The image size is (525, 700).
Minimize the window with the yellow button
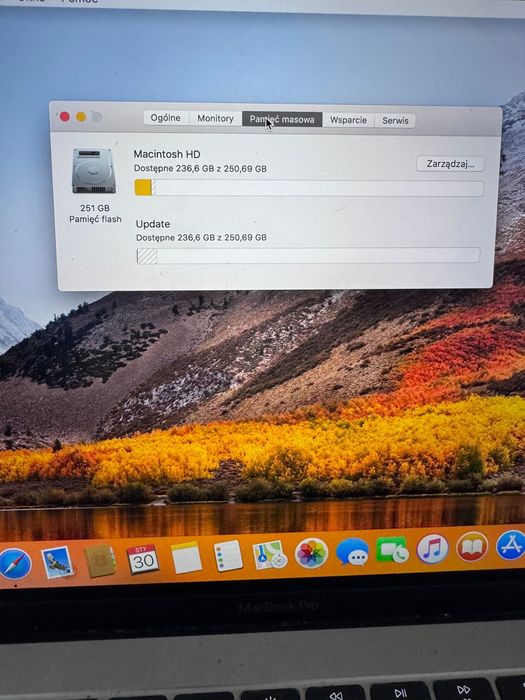81,117
